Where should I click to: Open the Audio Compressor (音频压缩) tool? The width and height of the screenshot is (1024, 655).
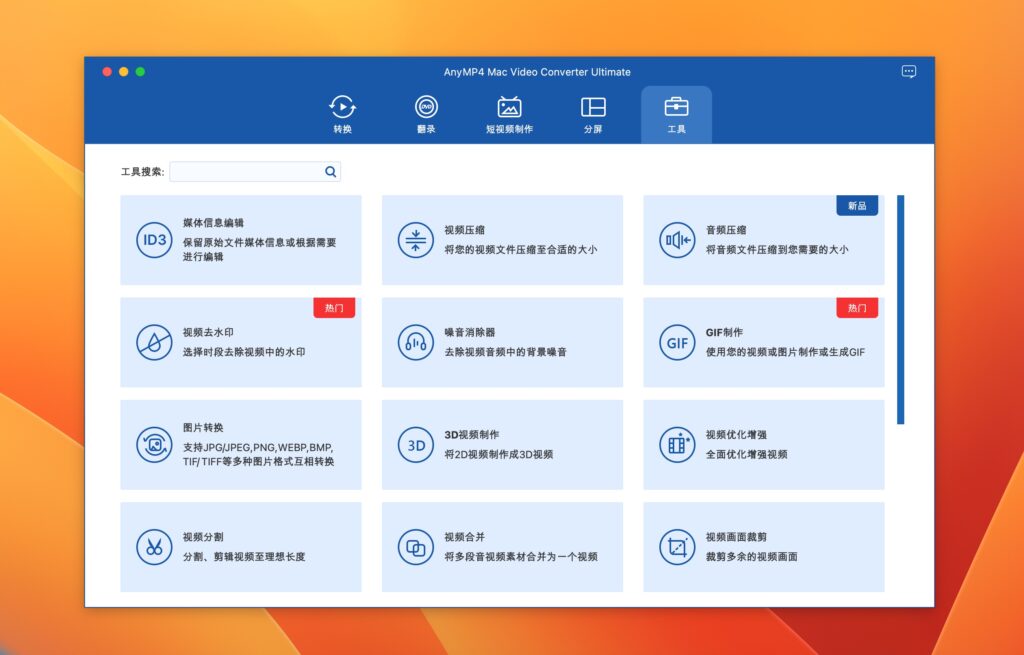click(764, 240)
